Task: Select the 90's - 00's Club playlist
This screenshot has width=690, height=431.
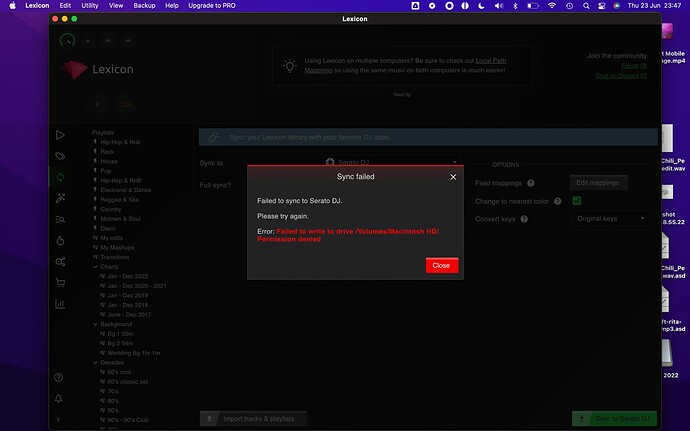Action: (x=128, y=420)
